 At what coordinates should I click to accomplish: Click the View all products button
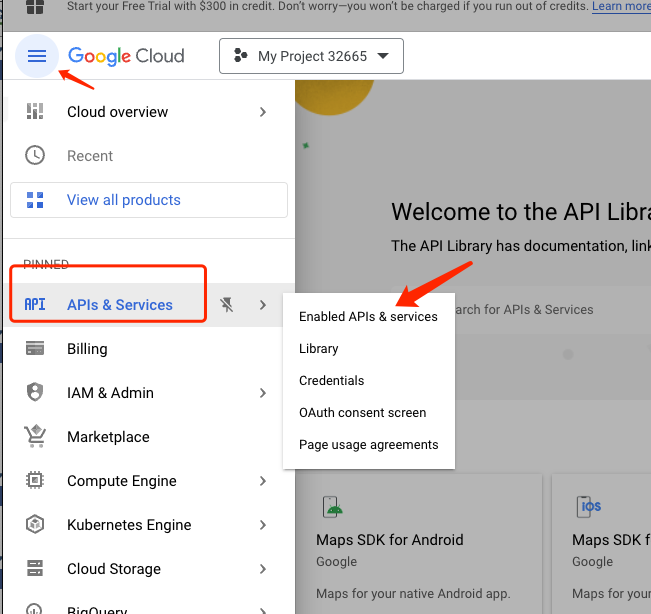pyautogui.click(x=149, y=200)
